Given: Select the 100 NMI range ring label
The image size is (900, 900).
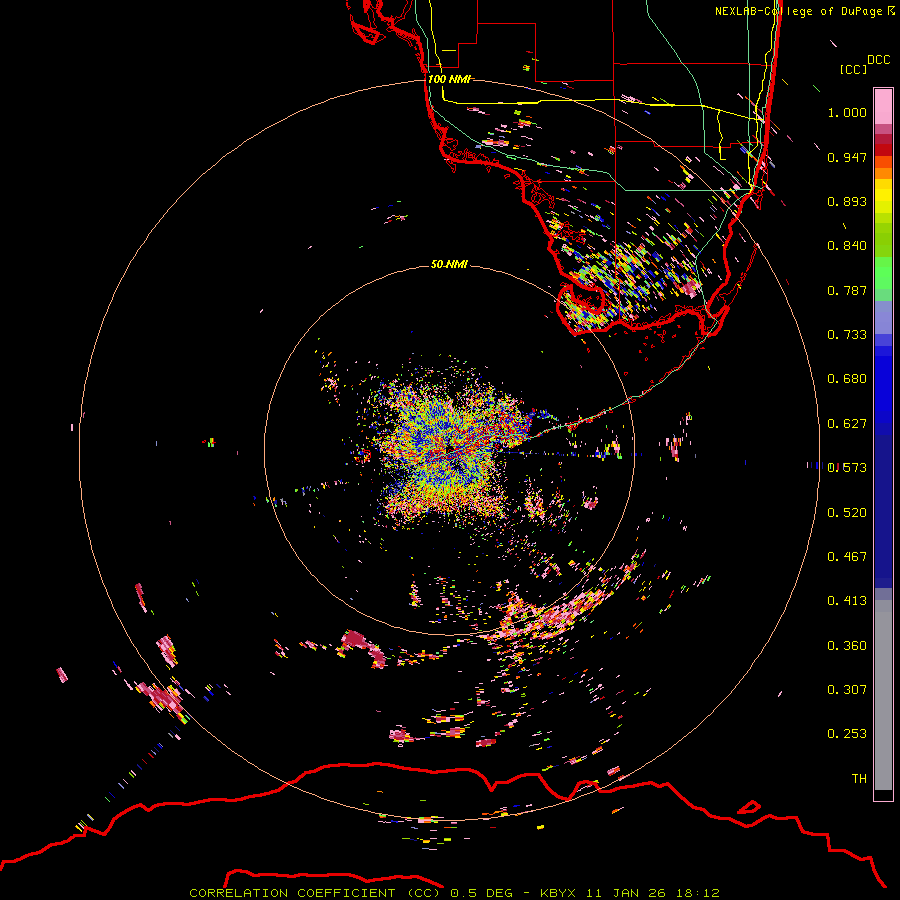Looking at the screenshot, I should [x=449, y=79].
